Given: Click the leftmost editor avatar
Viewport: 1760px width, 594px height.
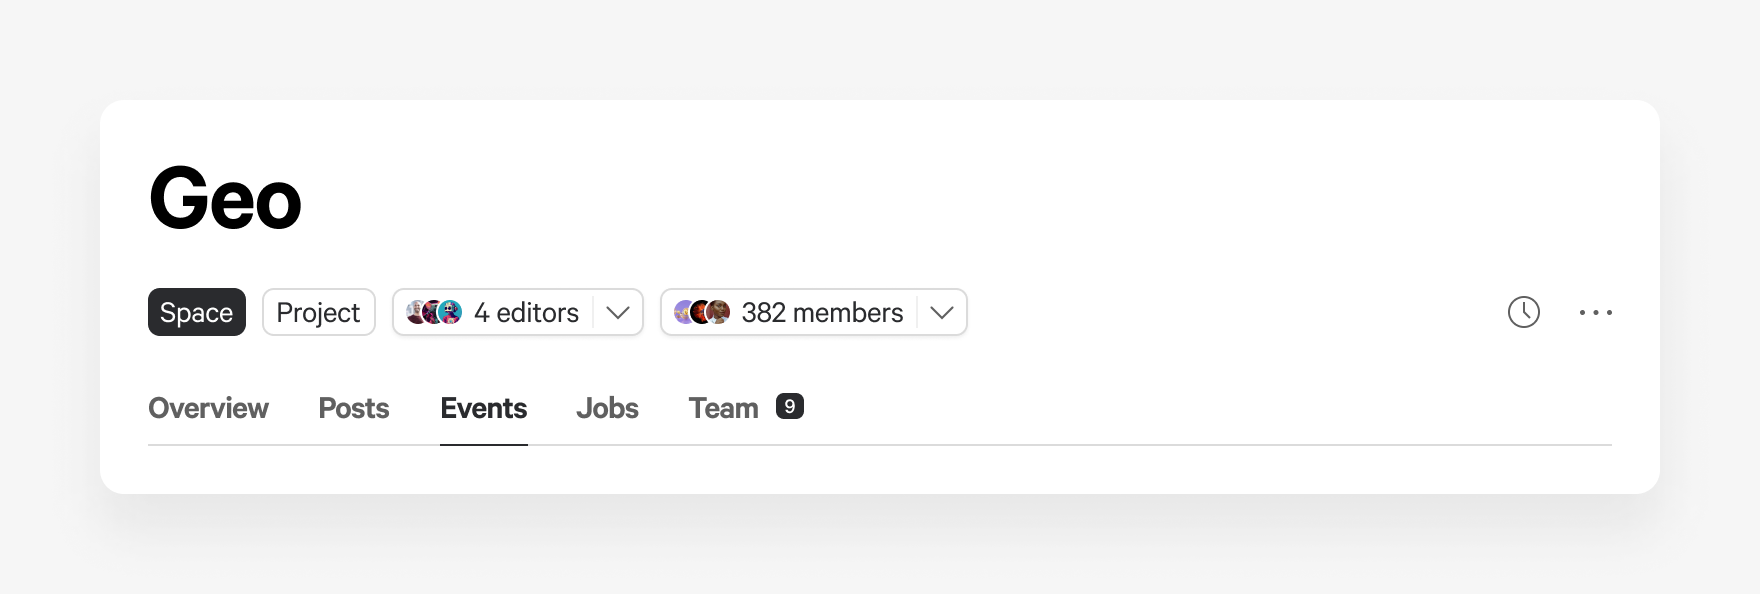Looking at the screenshot, I should click(416, 312).
